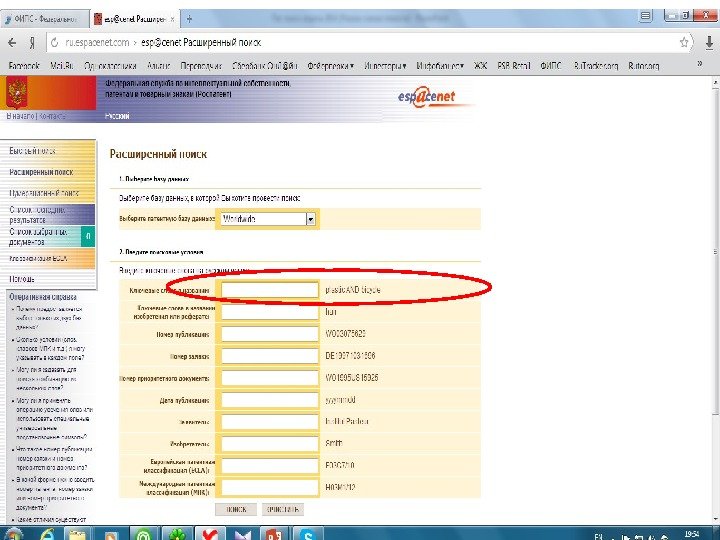
Task: Open the PSB Retail bookmark
Action: pos(514,66)
